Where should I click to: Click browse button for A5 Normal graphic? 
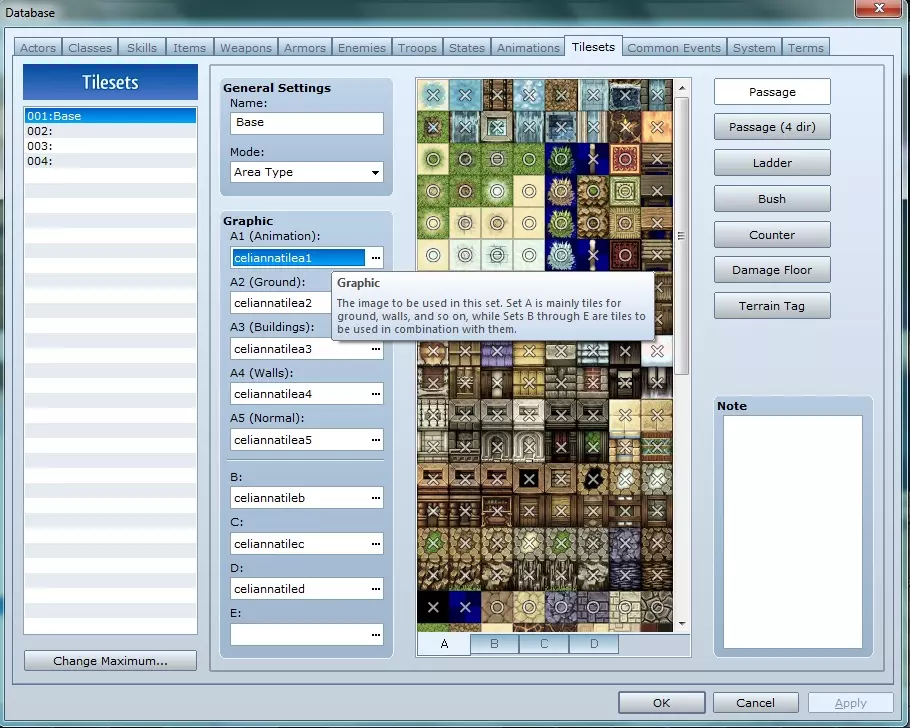tap(375, 440)
